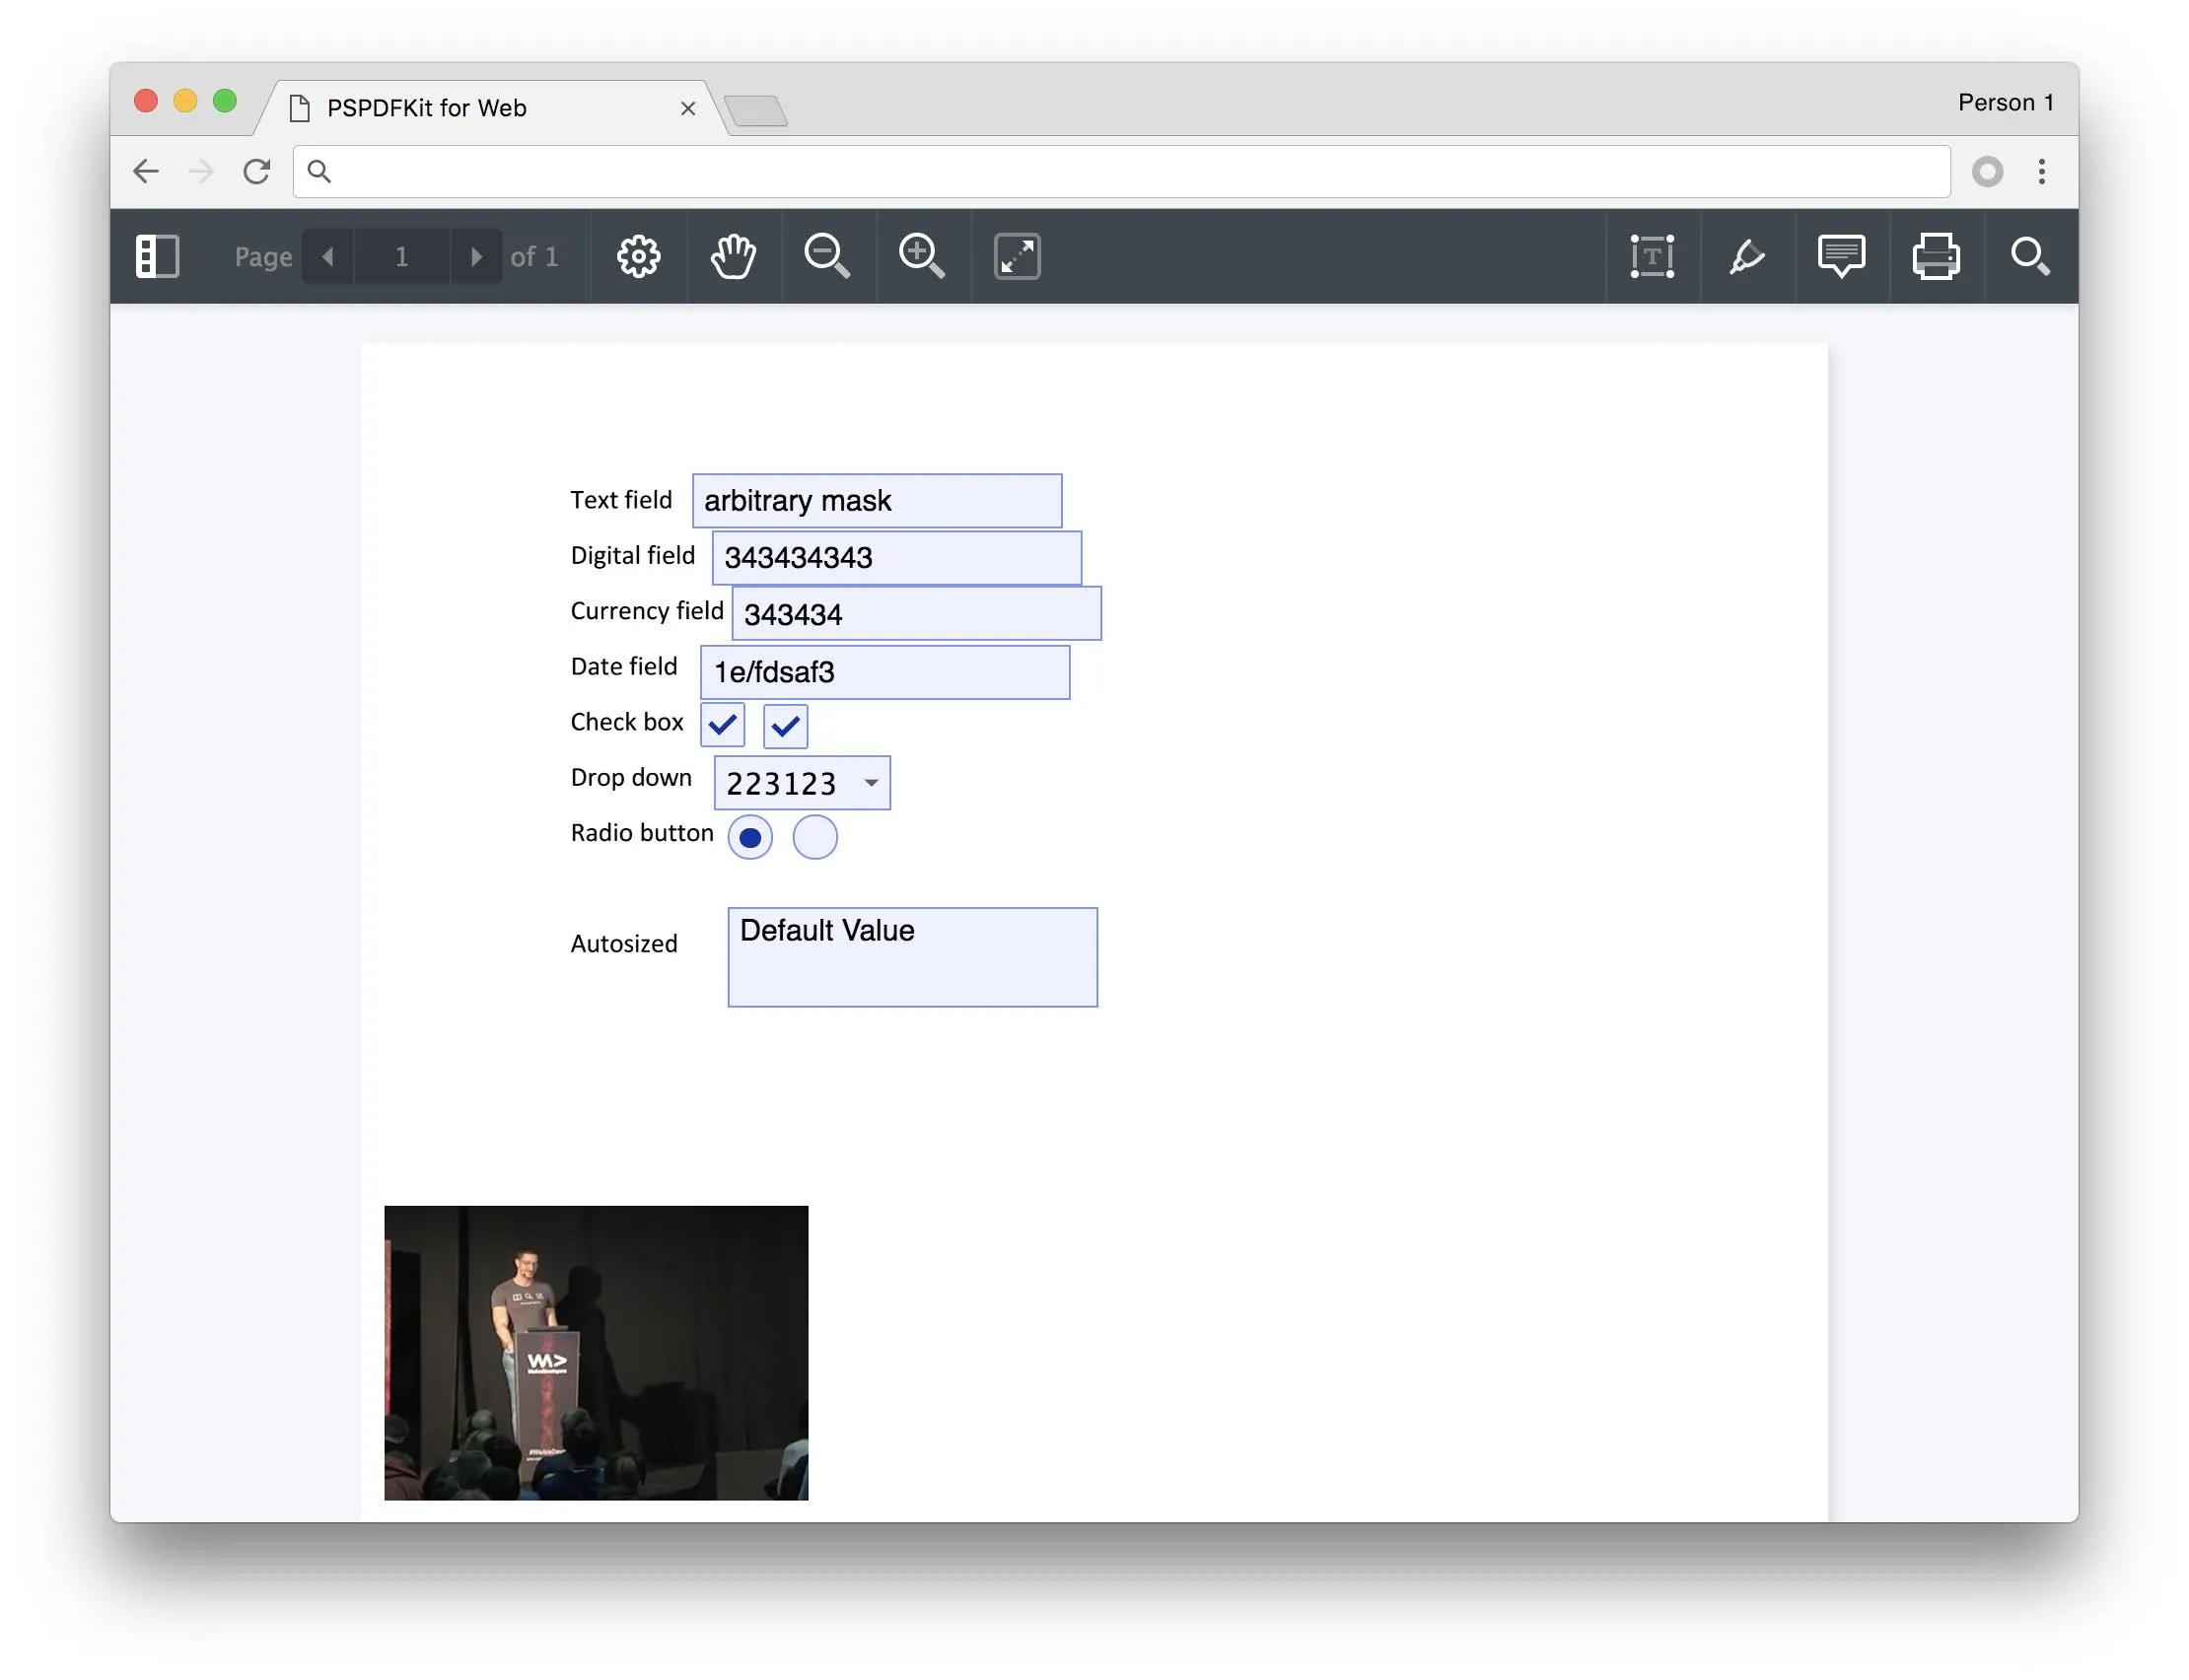Screen dimensions: 2189x1680
Task: Click the 'Check box' label
Action: click(627, 722)
